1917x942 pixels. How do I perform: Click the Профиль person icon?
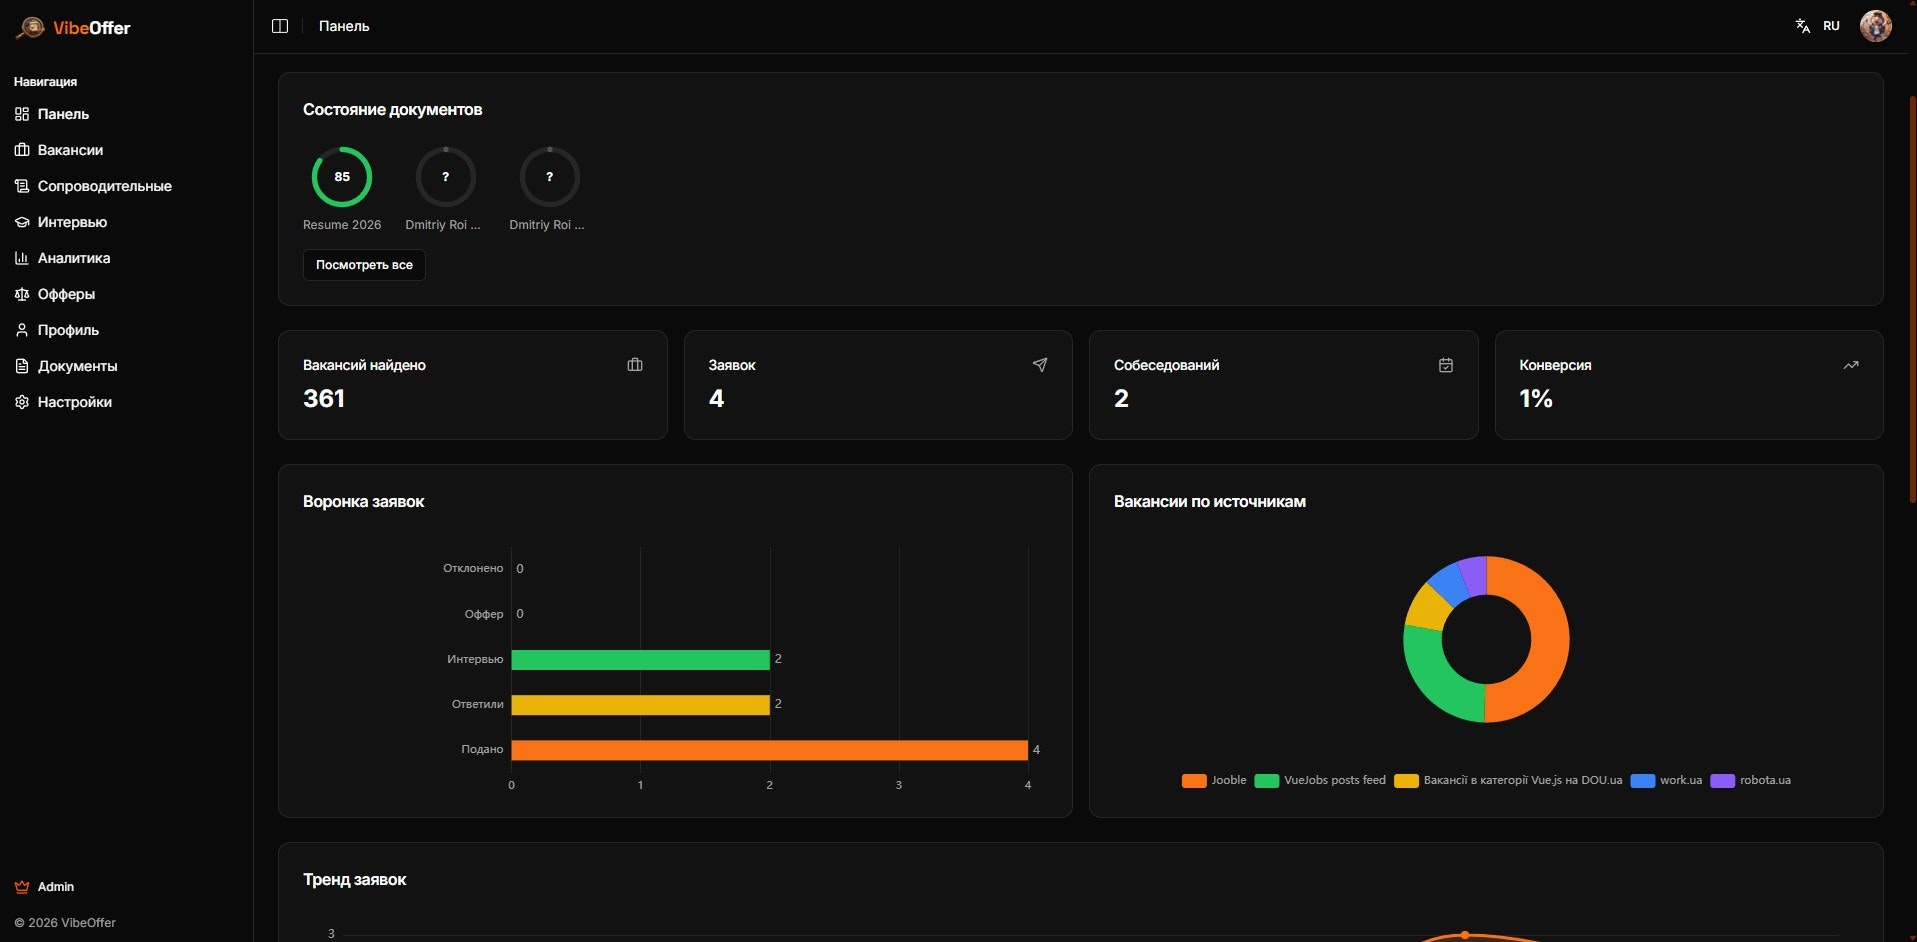pos(22,330)
